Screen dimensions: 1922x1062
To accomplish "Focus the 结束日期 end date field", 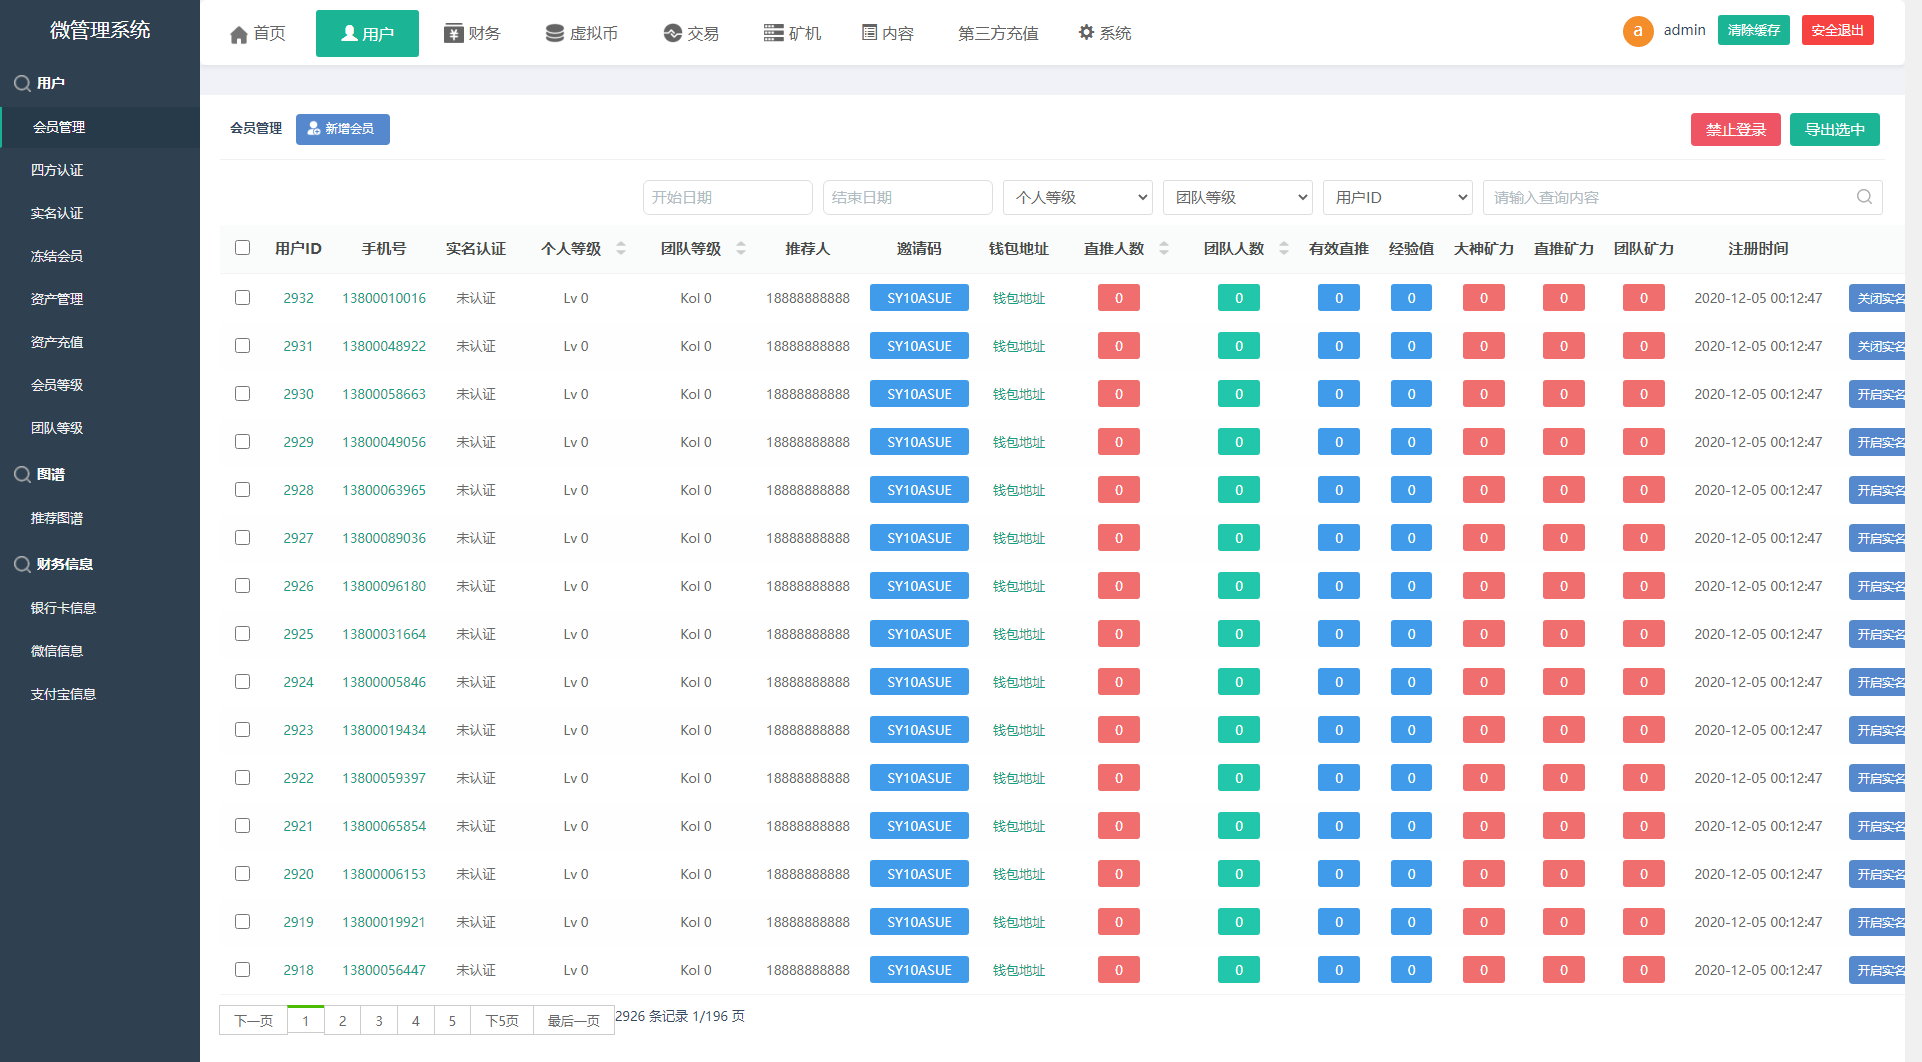I will [x=907, y=198].
